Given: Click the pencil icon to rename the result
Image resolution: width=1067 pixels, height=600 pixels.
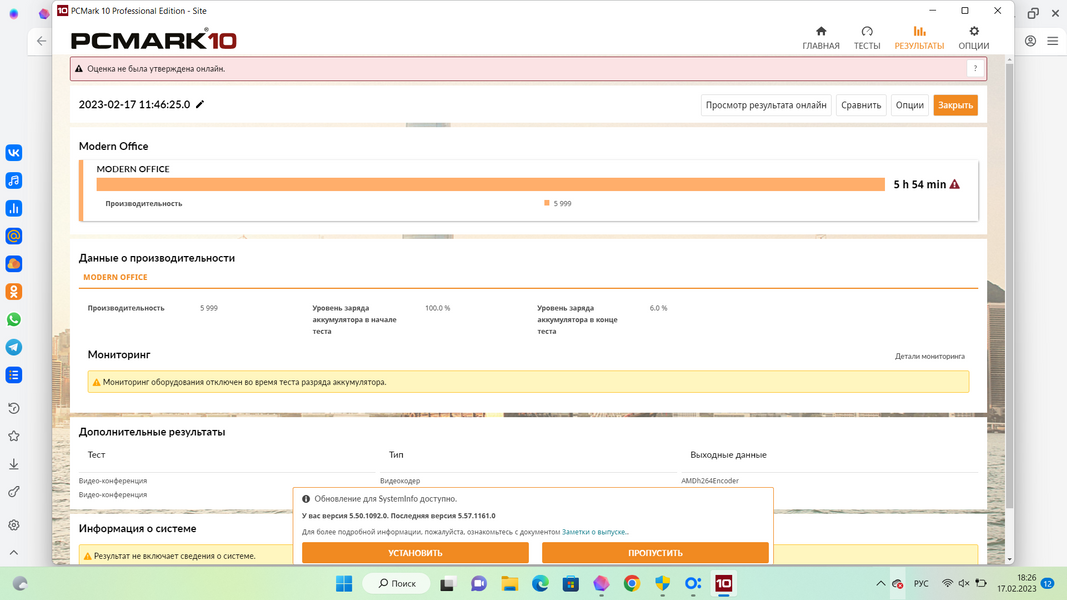Looking at the screenshot, I should (x=200, y=104).
